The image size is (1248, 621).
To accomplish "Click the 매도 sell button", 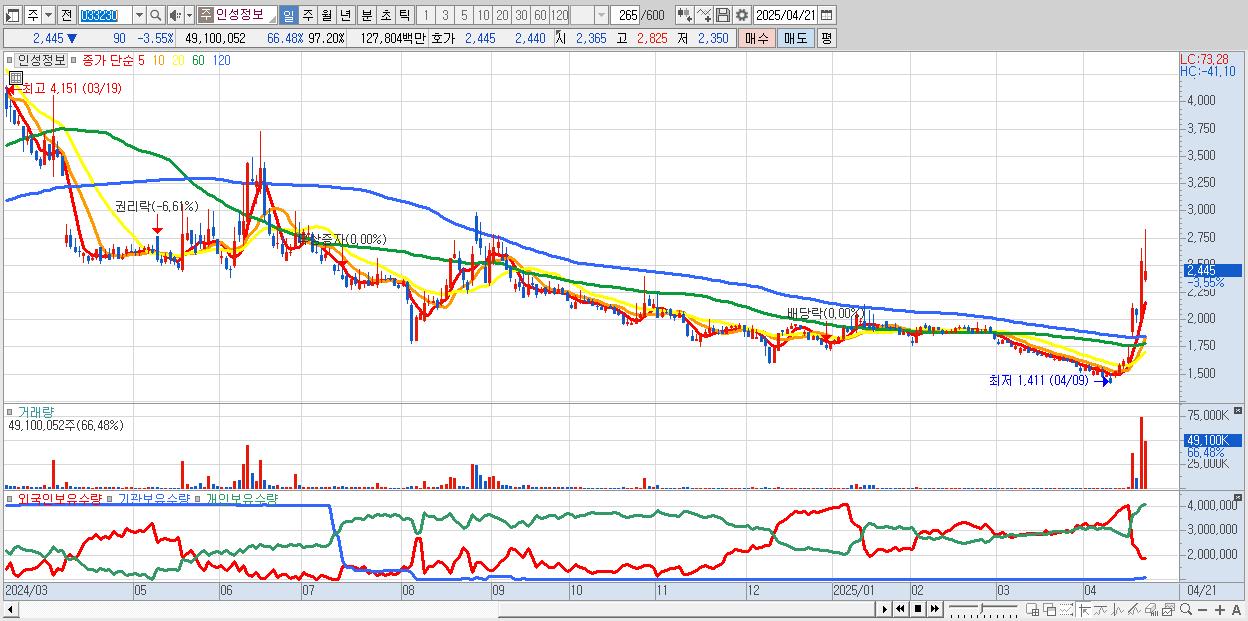I will pyautogui.click(x=795, y=38).
